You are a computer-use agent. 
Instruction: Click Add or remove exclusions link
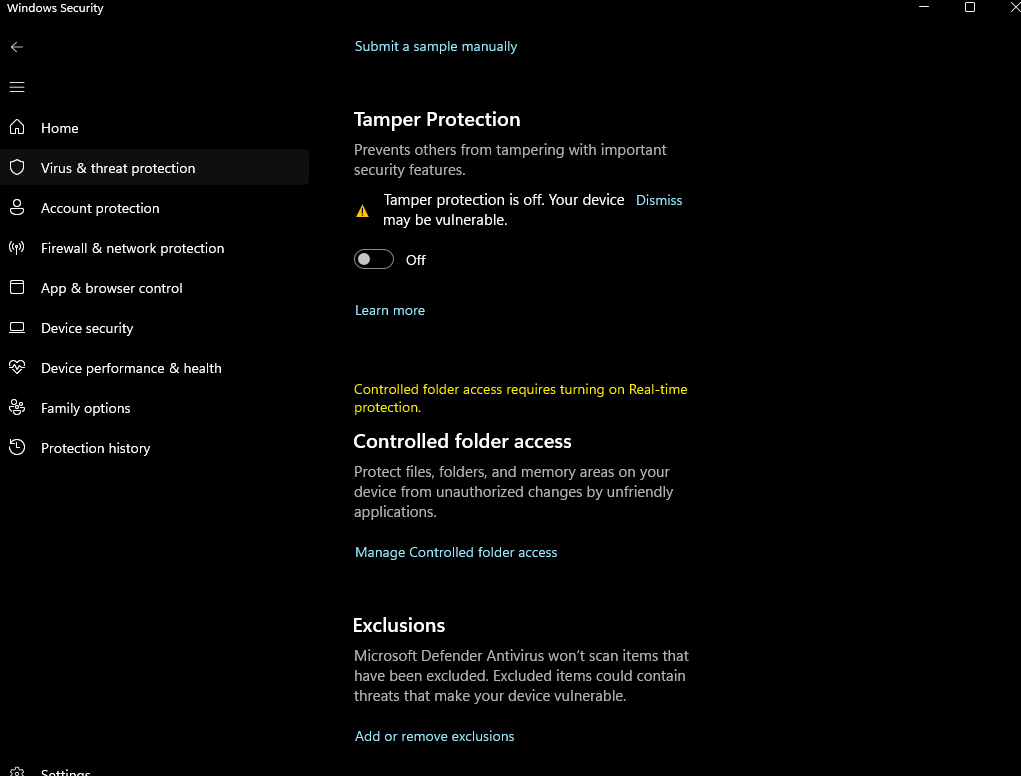tap(435, 736)
